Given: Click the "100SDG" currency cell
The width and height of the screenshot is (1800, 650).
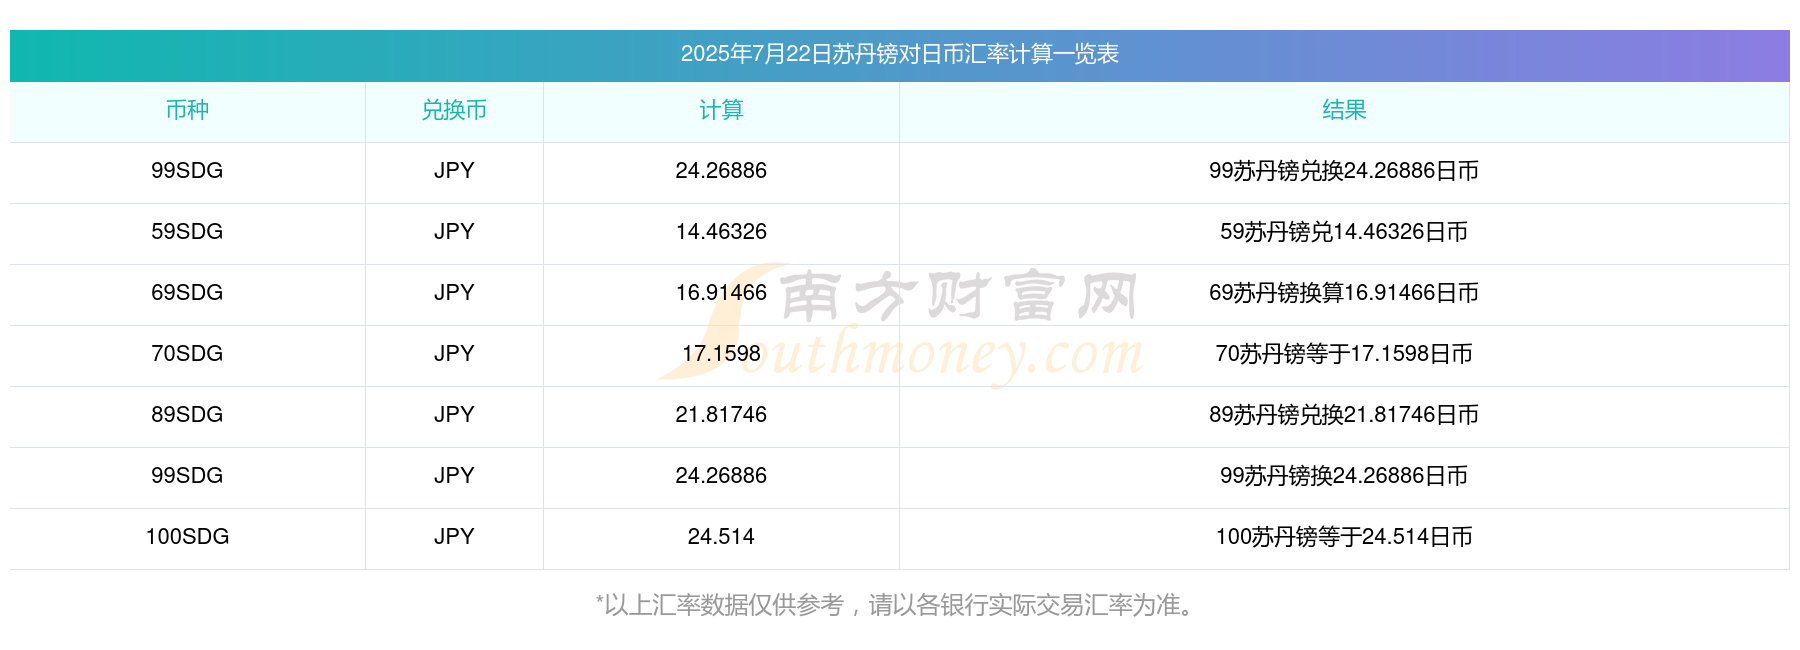Looking at the screenshot, I should pos(187,537).
